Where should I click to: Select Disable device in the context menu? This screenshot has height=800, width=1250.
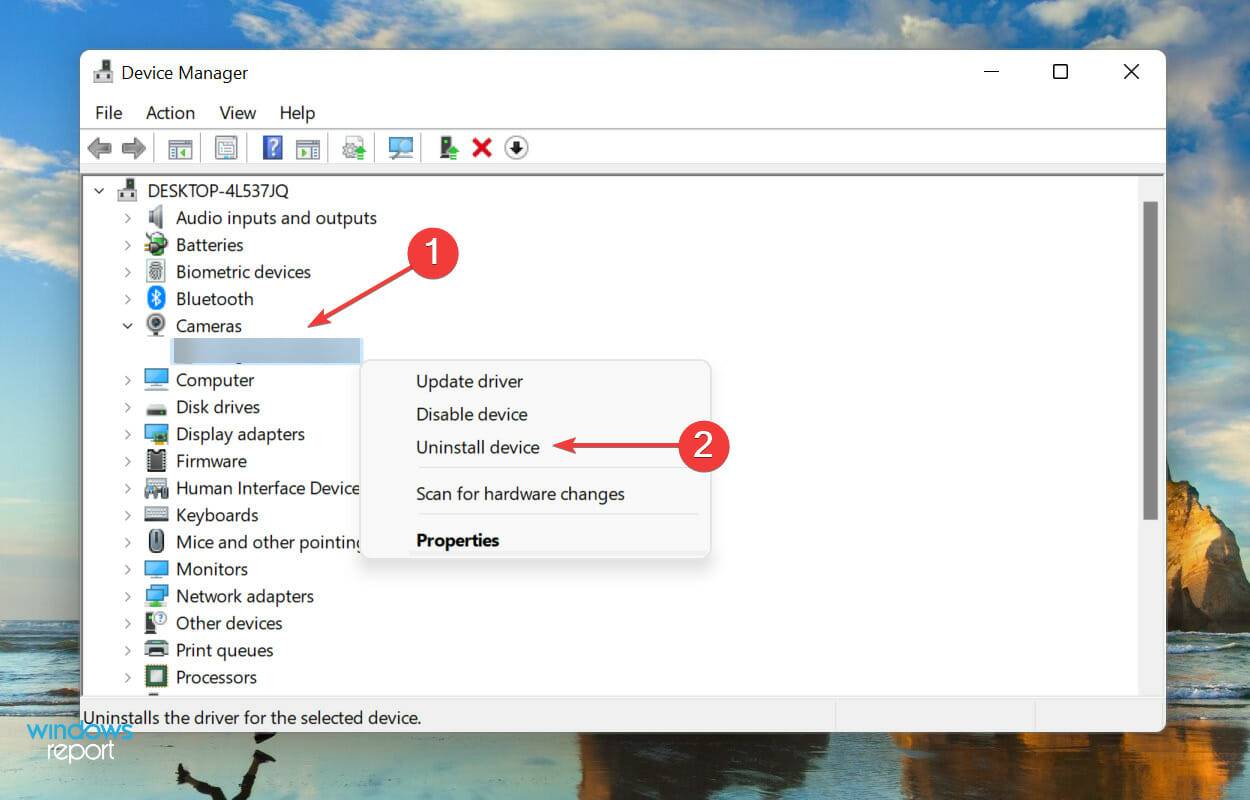(x=471, y=414)
